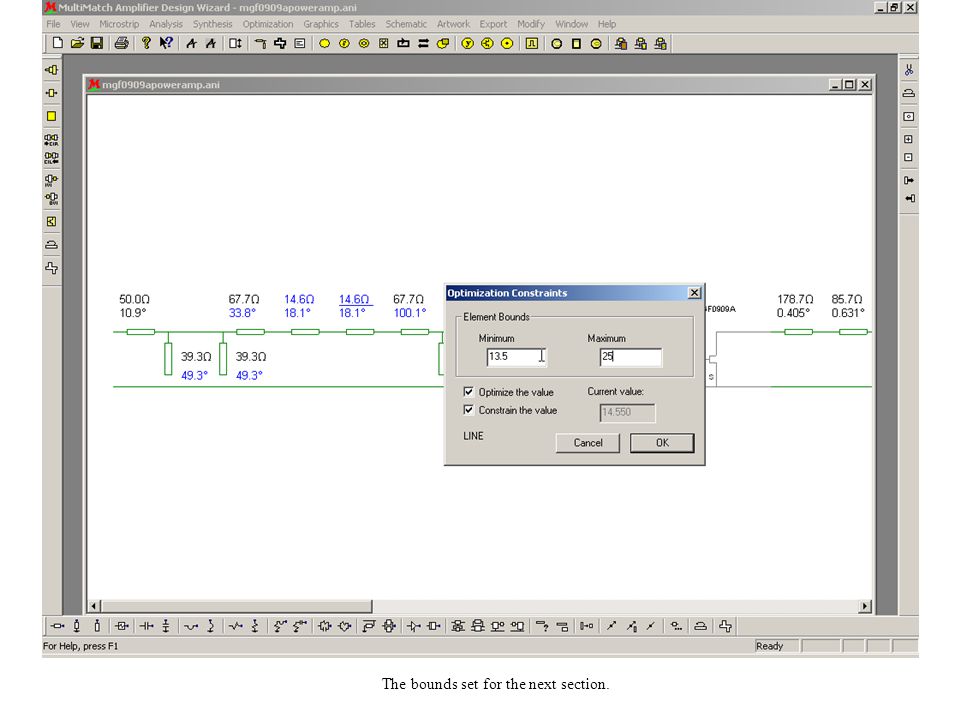960x720 pixels.
Task: Select the underlined 14.6Ω line value
Action: point(354,299)
